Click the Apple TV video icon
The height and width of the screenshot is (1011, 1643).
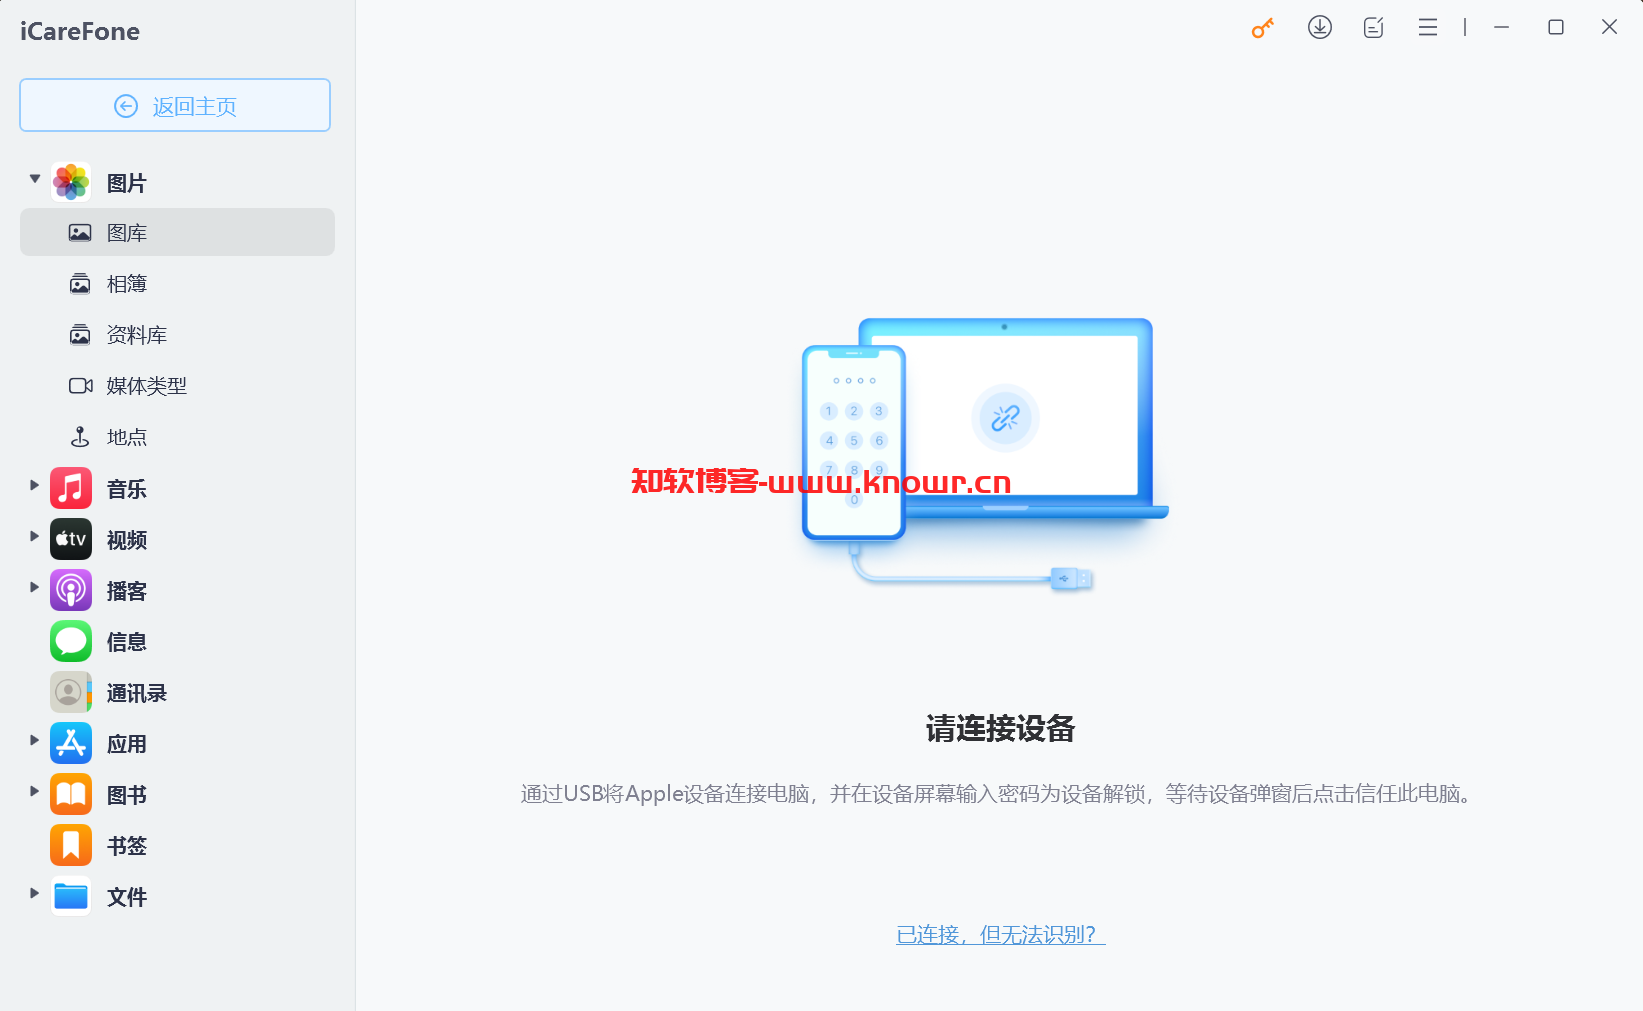[x=71, y=539]
